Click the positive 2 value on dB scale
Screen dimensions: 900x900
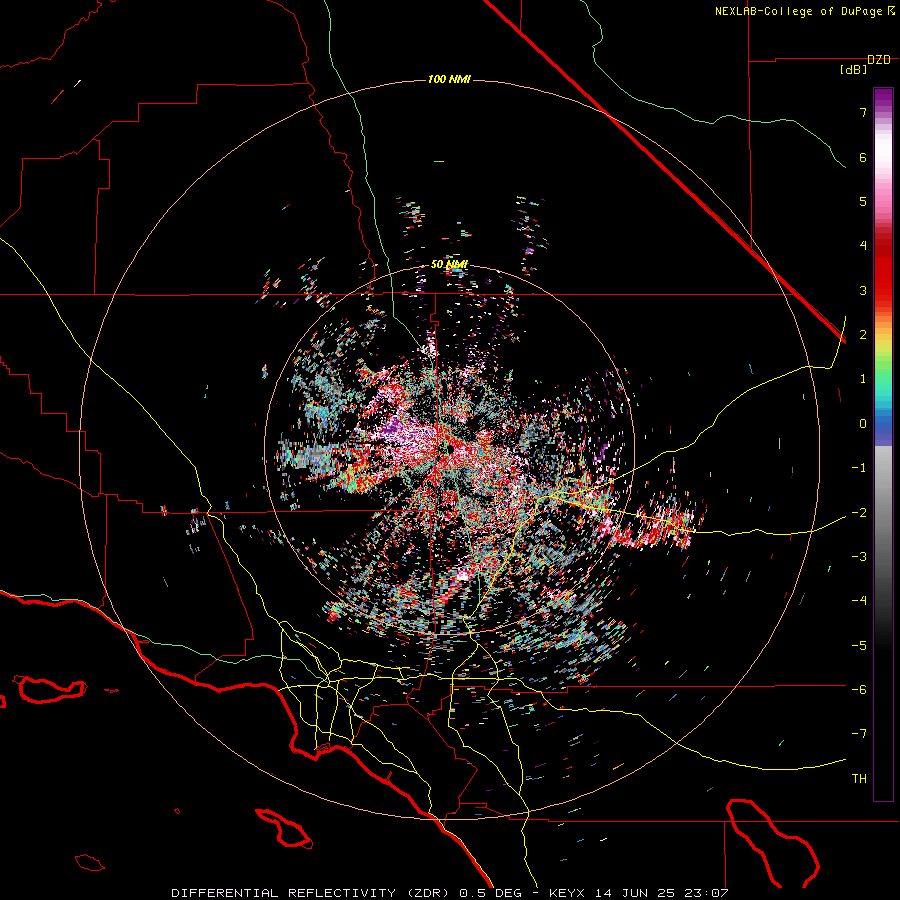[x=863, y=334]
